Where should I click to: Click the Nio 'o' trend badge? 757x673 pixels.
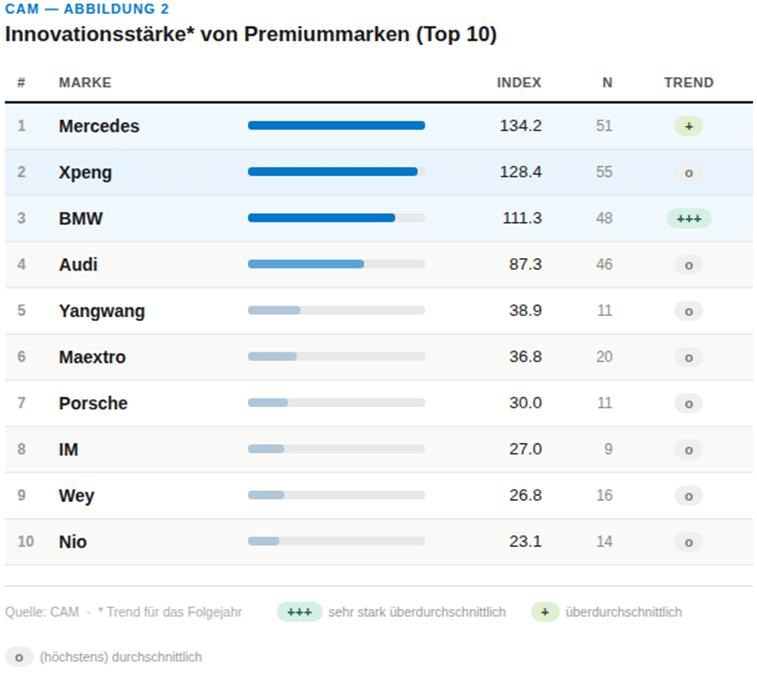688,542
